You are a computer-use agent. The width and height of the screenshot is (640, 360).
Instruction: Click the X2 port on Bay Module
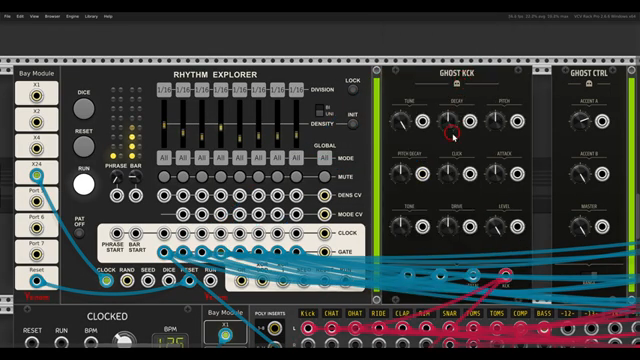point(37,122)
